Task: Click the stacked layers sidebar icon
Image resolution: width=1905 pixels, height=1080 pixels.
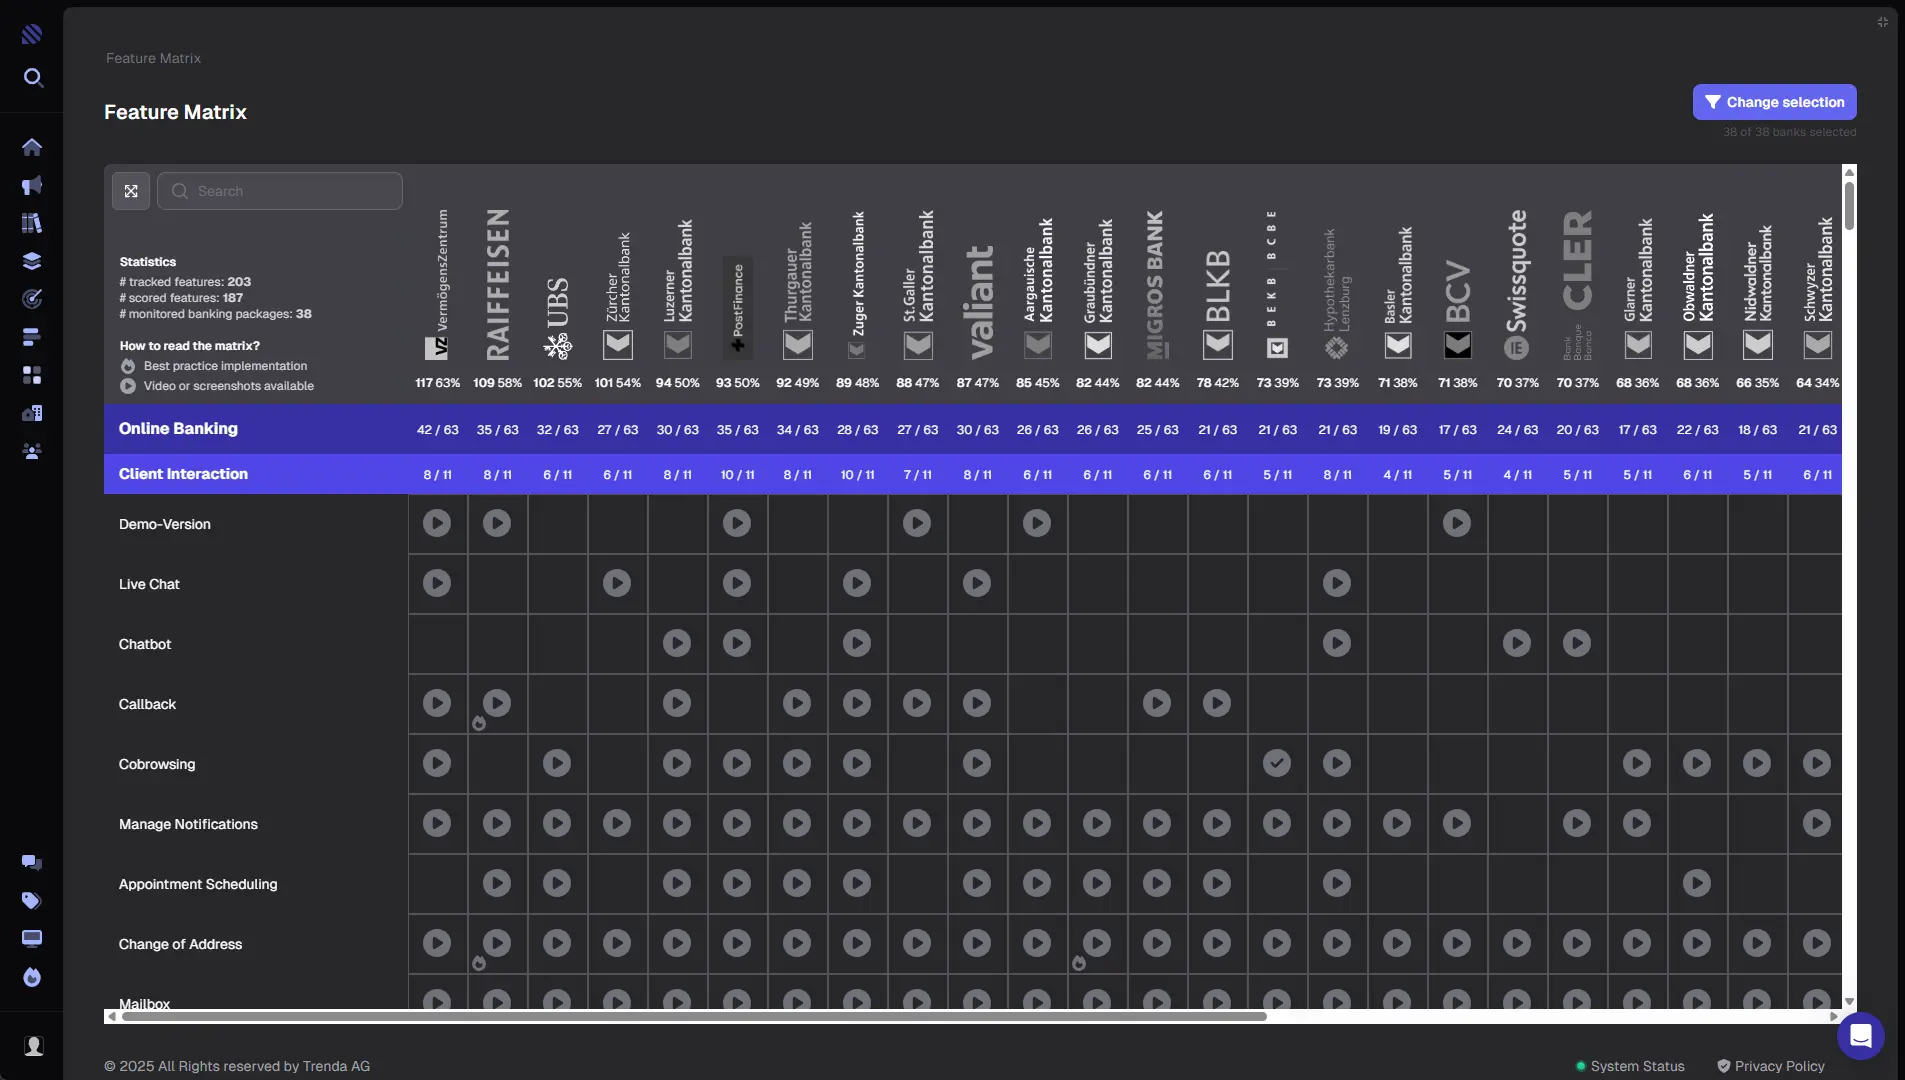Action: click(x=32, y=261)
